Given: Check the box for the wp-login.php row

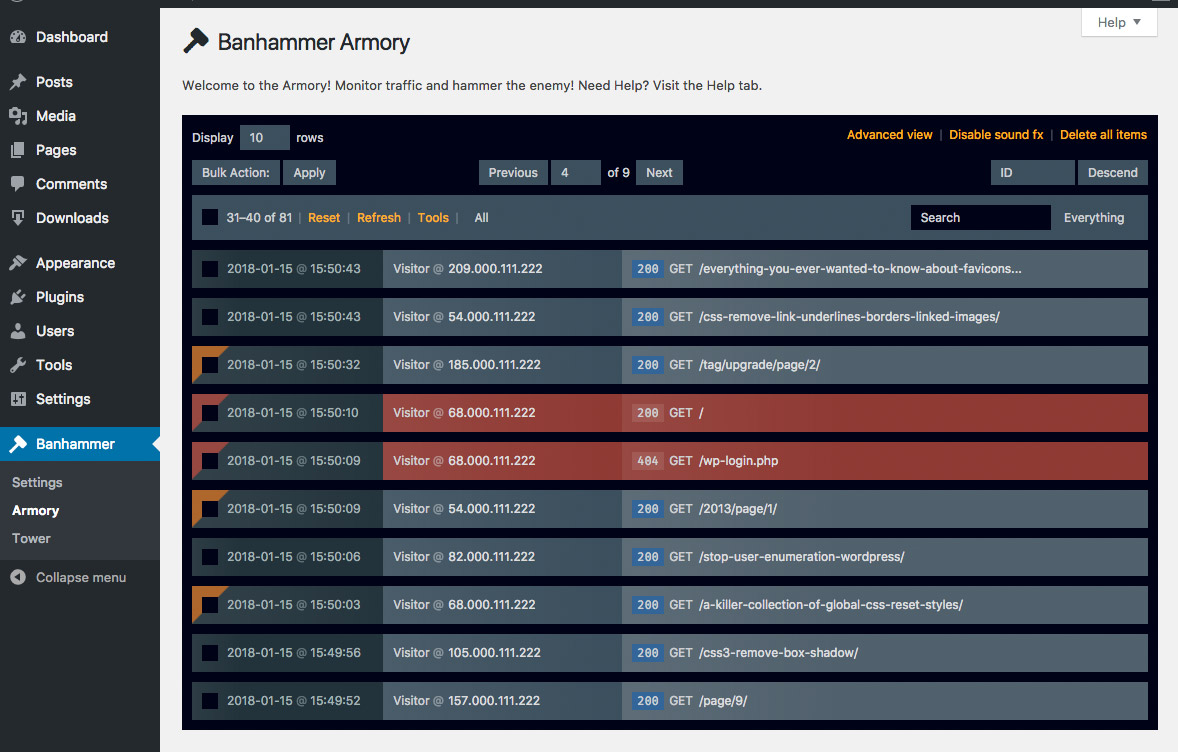Looking at the screenshot, I should click(x=210, y=461).
